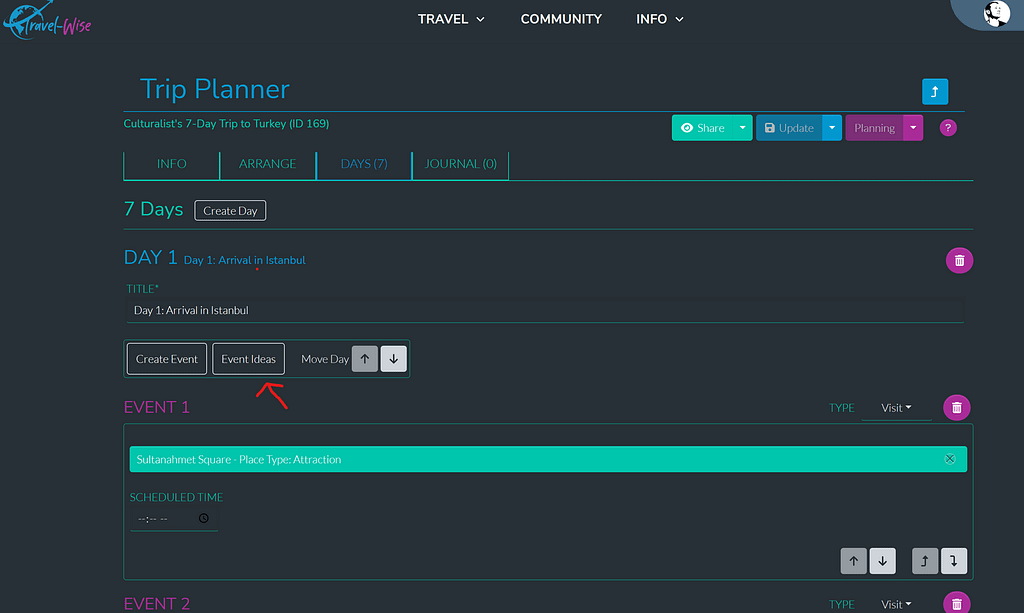
Task: Expand the Update dropdown arrow
Action: click(x=831, y=128)
